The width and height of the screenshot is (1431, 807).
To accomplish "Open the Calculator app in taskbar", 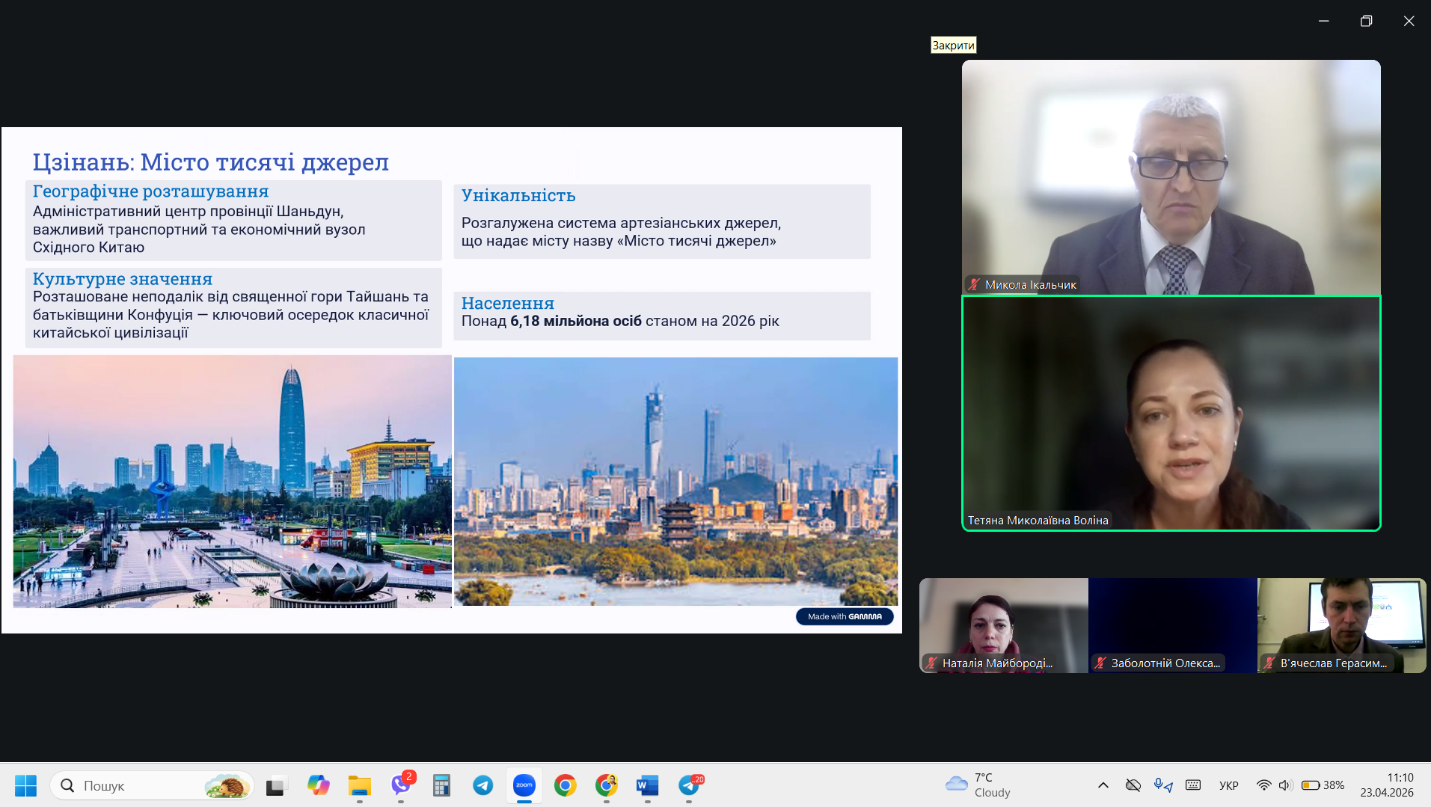I will click(442, 786).
